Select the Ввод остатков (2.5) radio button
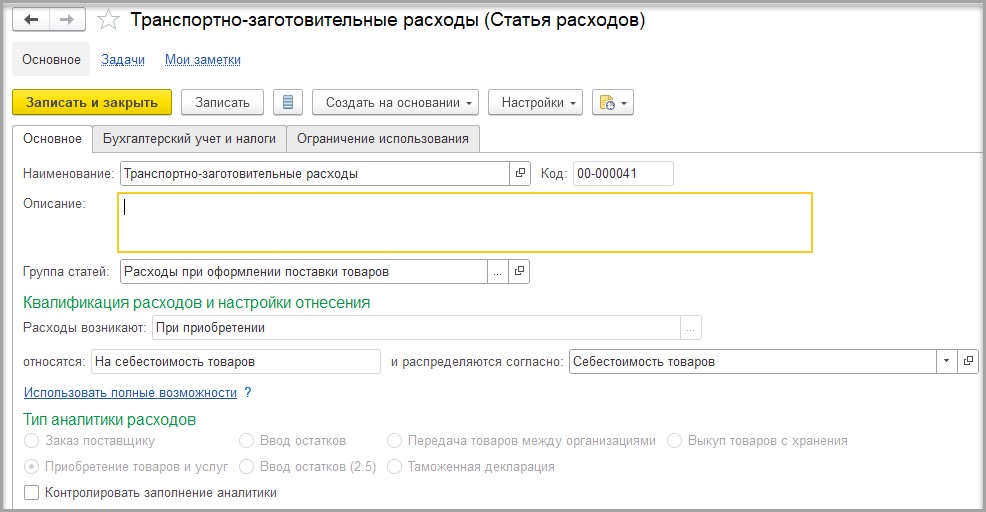986x512 pixels. (246, 467)
